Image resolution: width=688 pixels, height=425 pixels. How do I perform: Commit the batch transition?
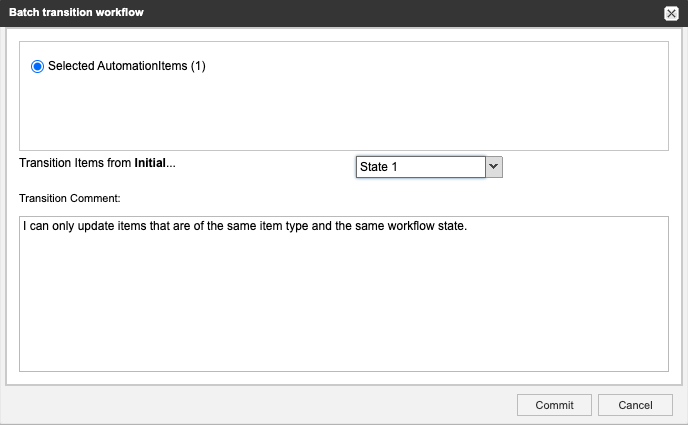[554, 405]
